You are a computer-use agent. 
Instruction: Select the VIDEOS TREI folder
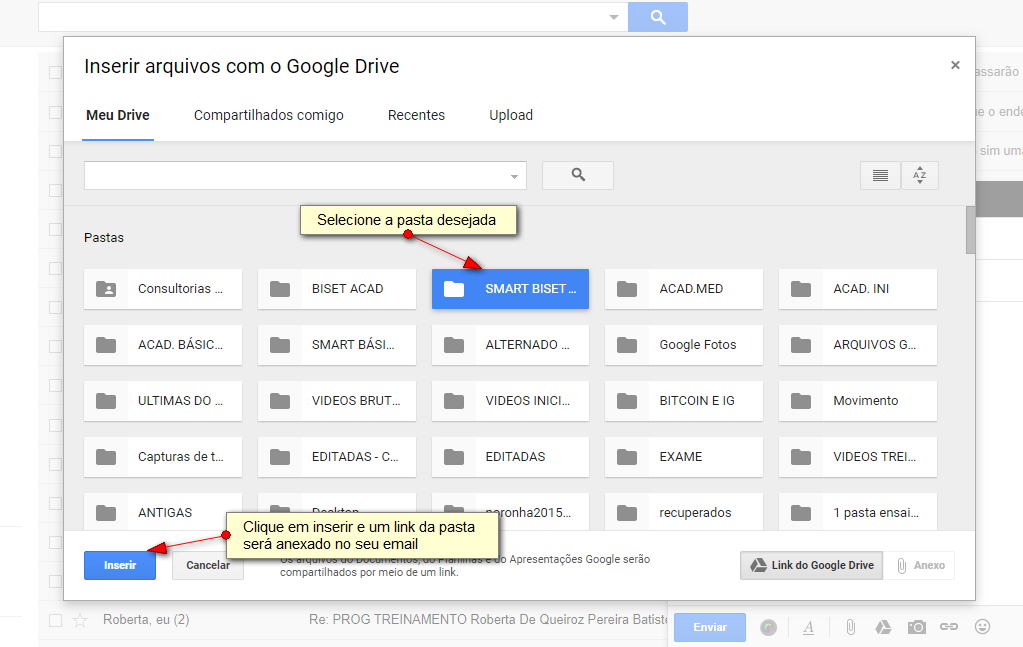click(858, 457)
